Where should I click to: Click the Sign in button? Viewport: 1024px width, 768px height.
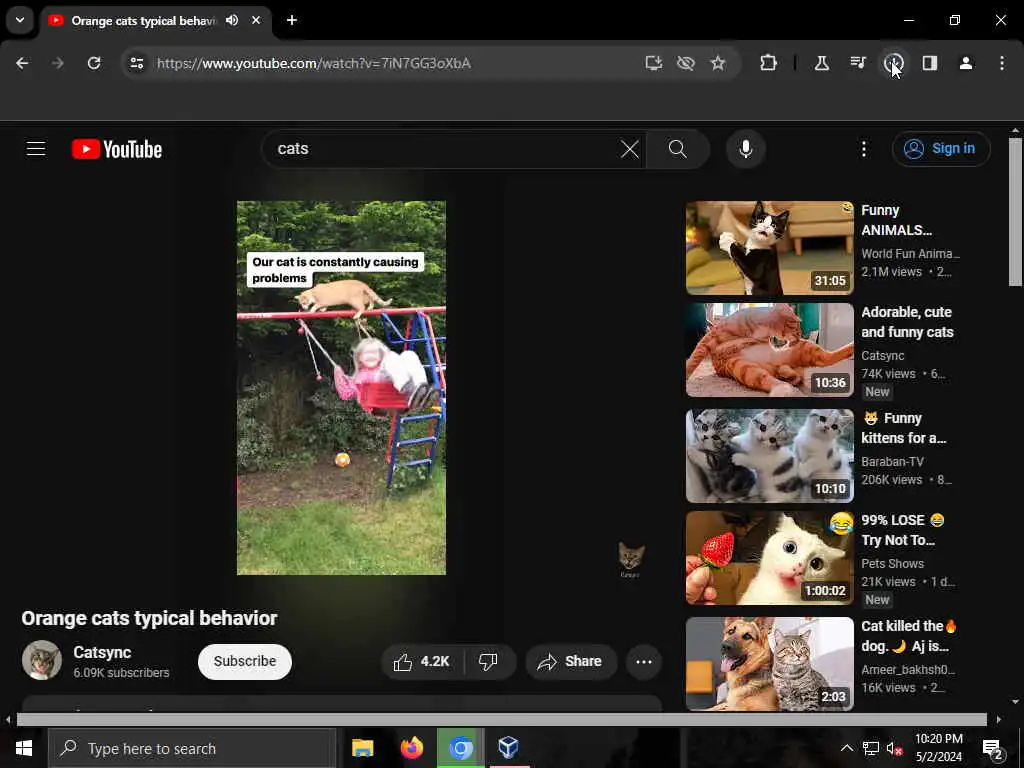point(941,149)
